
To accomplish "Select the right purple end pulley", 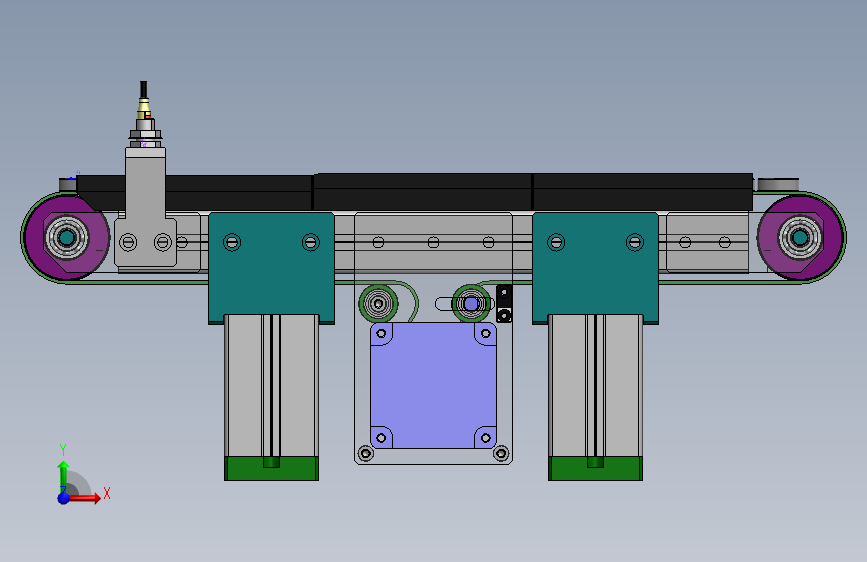I will (x=800, y=238).
